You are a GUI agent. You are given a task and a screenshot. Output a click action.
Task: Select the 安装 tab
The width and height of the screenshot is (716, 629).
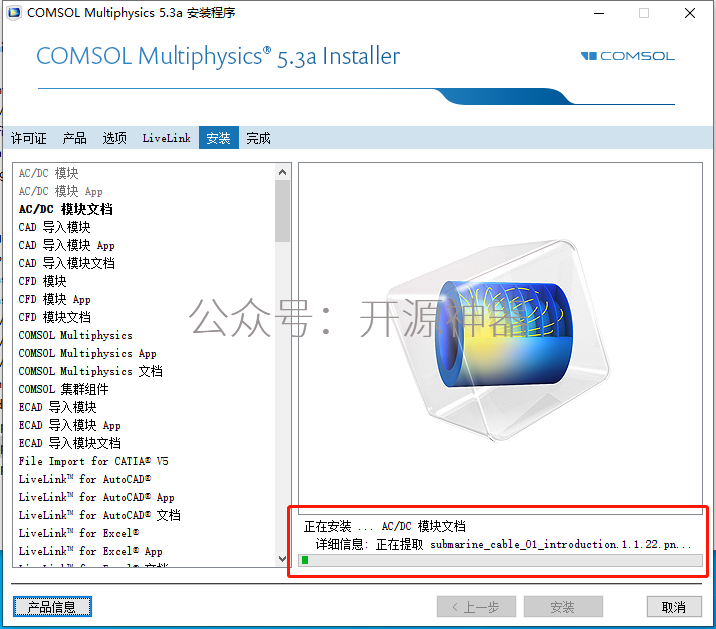[218, 138]
